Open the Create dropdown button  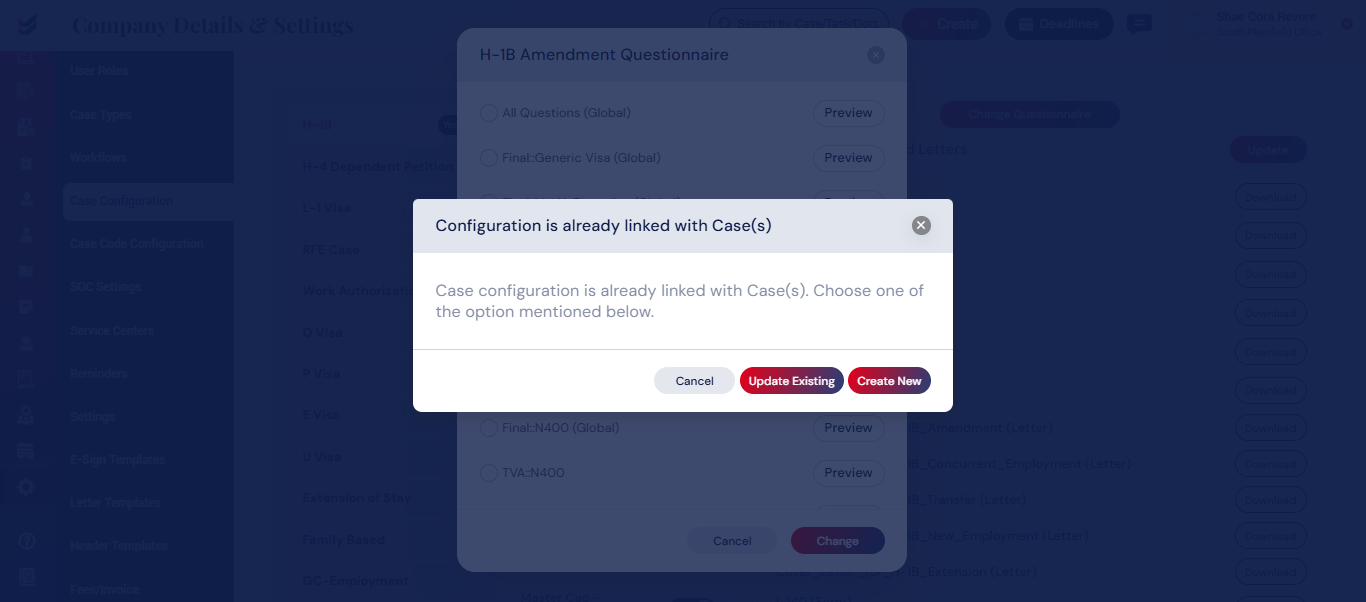(x=946, y=24)
